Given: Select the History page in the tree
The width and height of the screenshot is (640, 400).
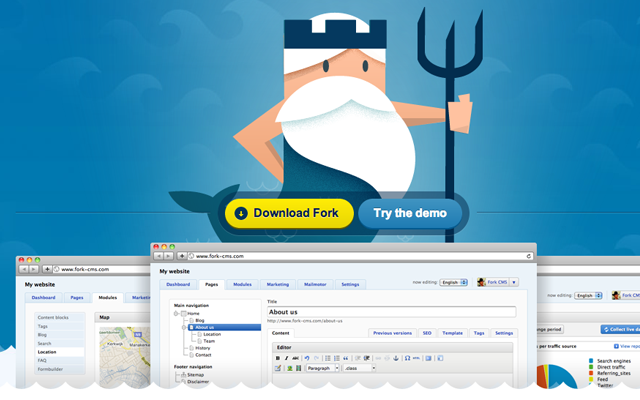Looking at the screenshot, I should 203,348.
